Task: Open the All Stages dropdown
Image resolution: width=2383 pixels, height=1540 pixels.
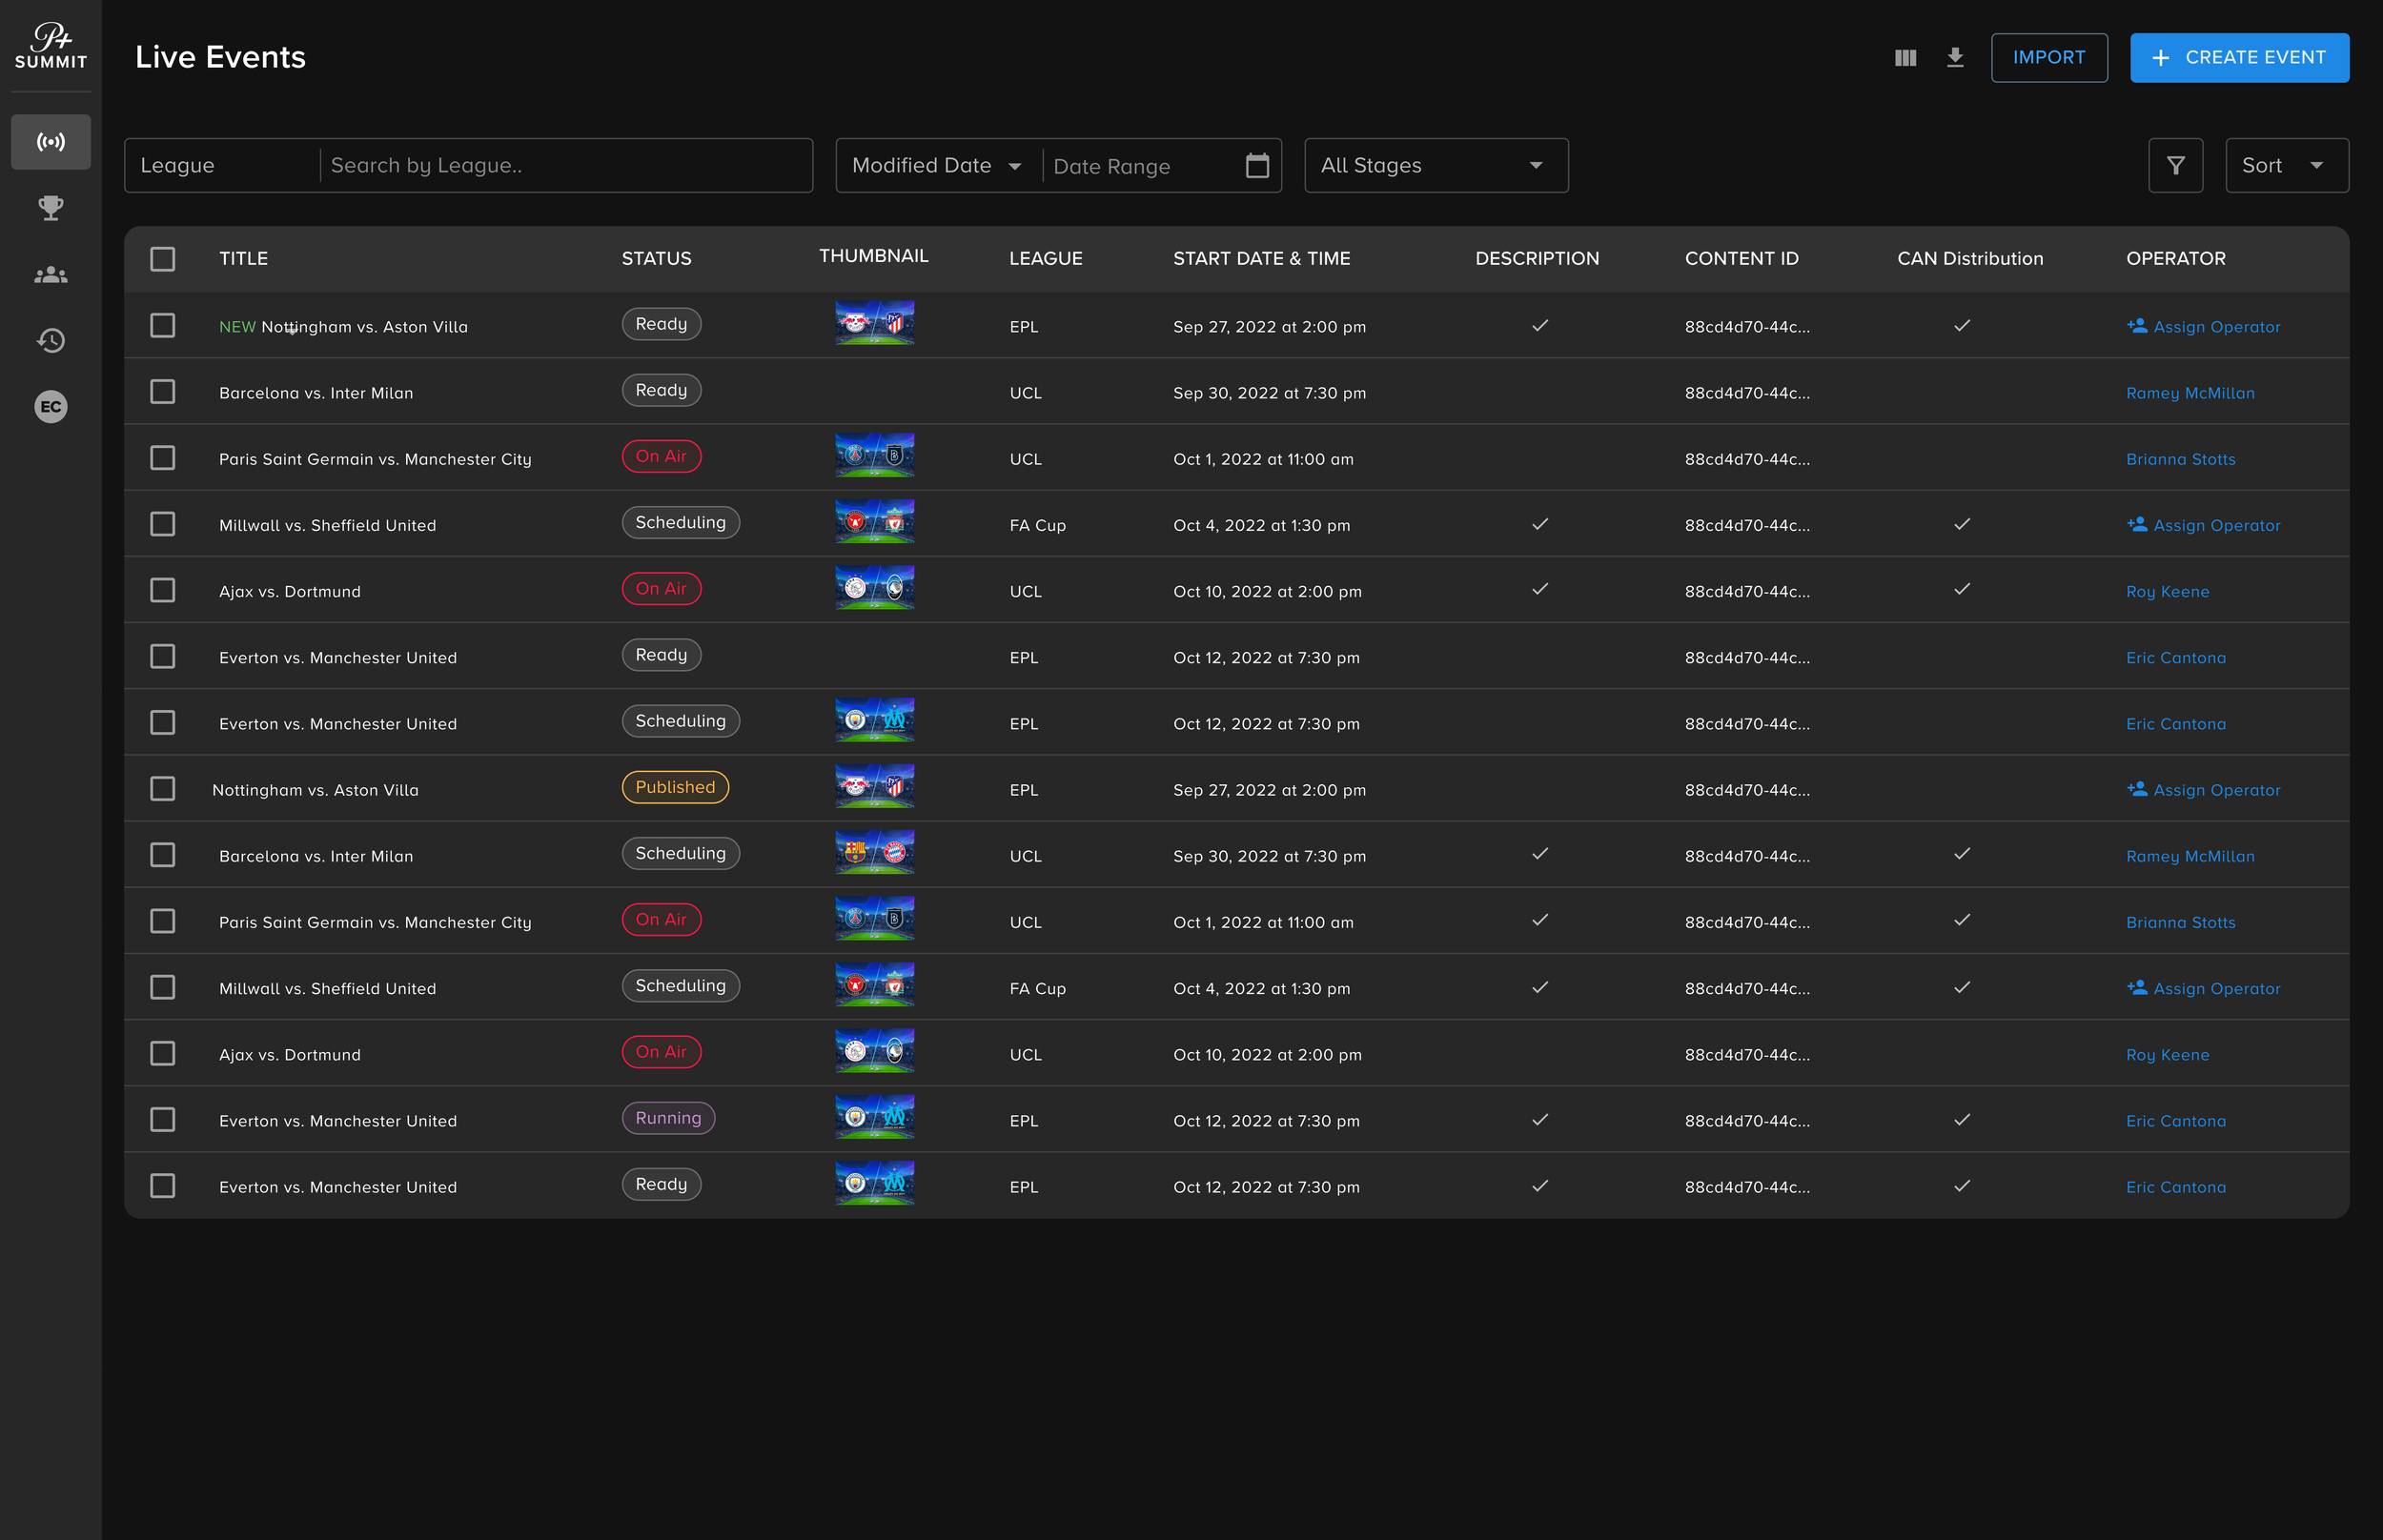Action: point(1435,166)
